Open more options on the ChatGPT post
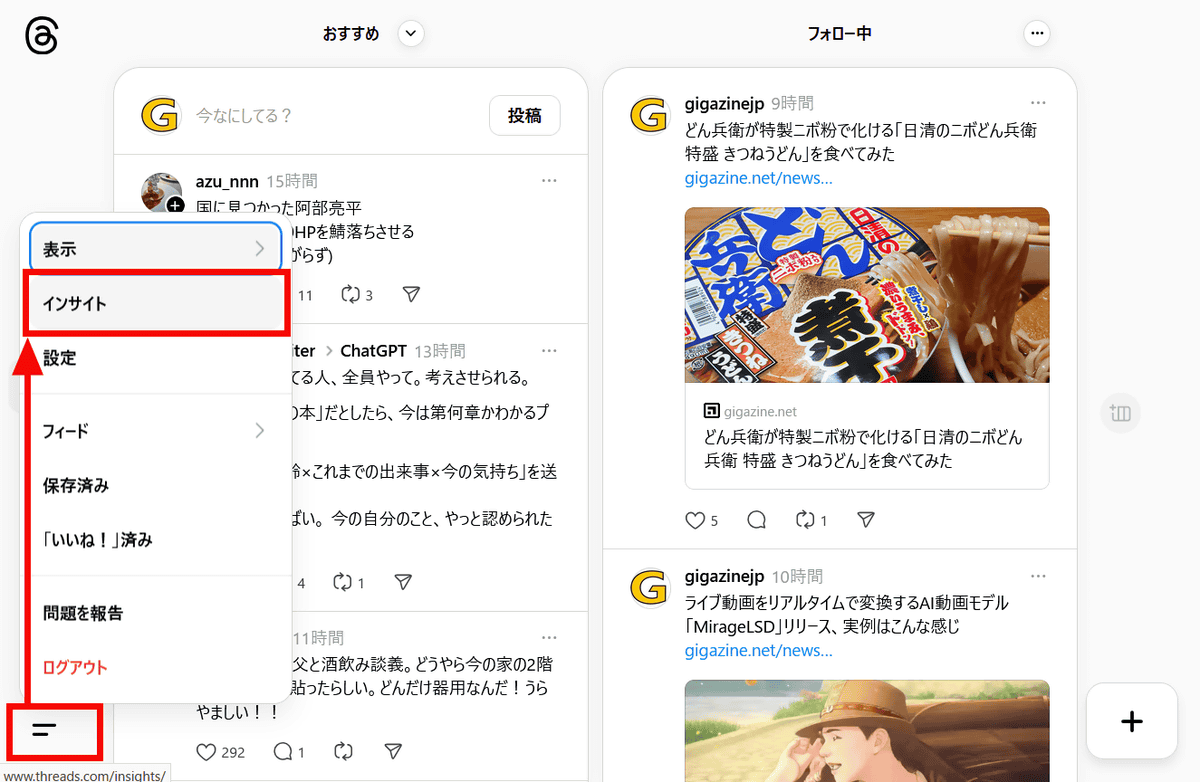1200x782 pixels. (549, 351)
